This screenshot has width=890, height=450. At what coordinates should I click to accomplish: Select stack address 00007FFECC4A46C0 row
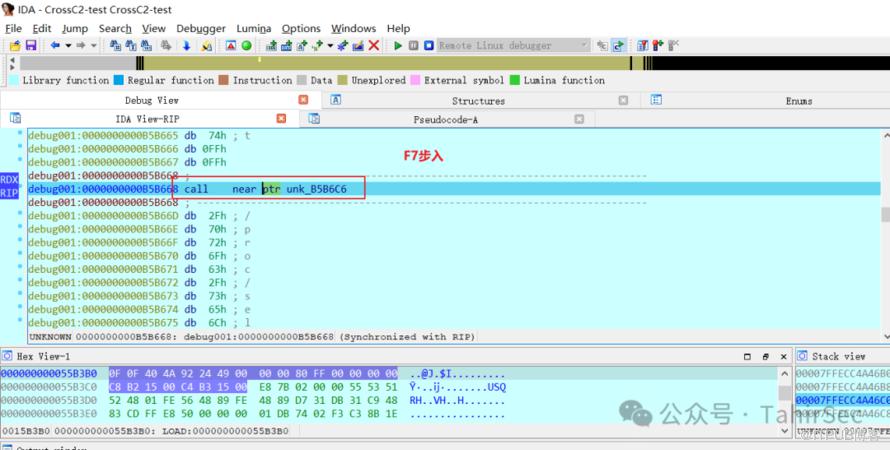[x=843, y=400]
